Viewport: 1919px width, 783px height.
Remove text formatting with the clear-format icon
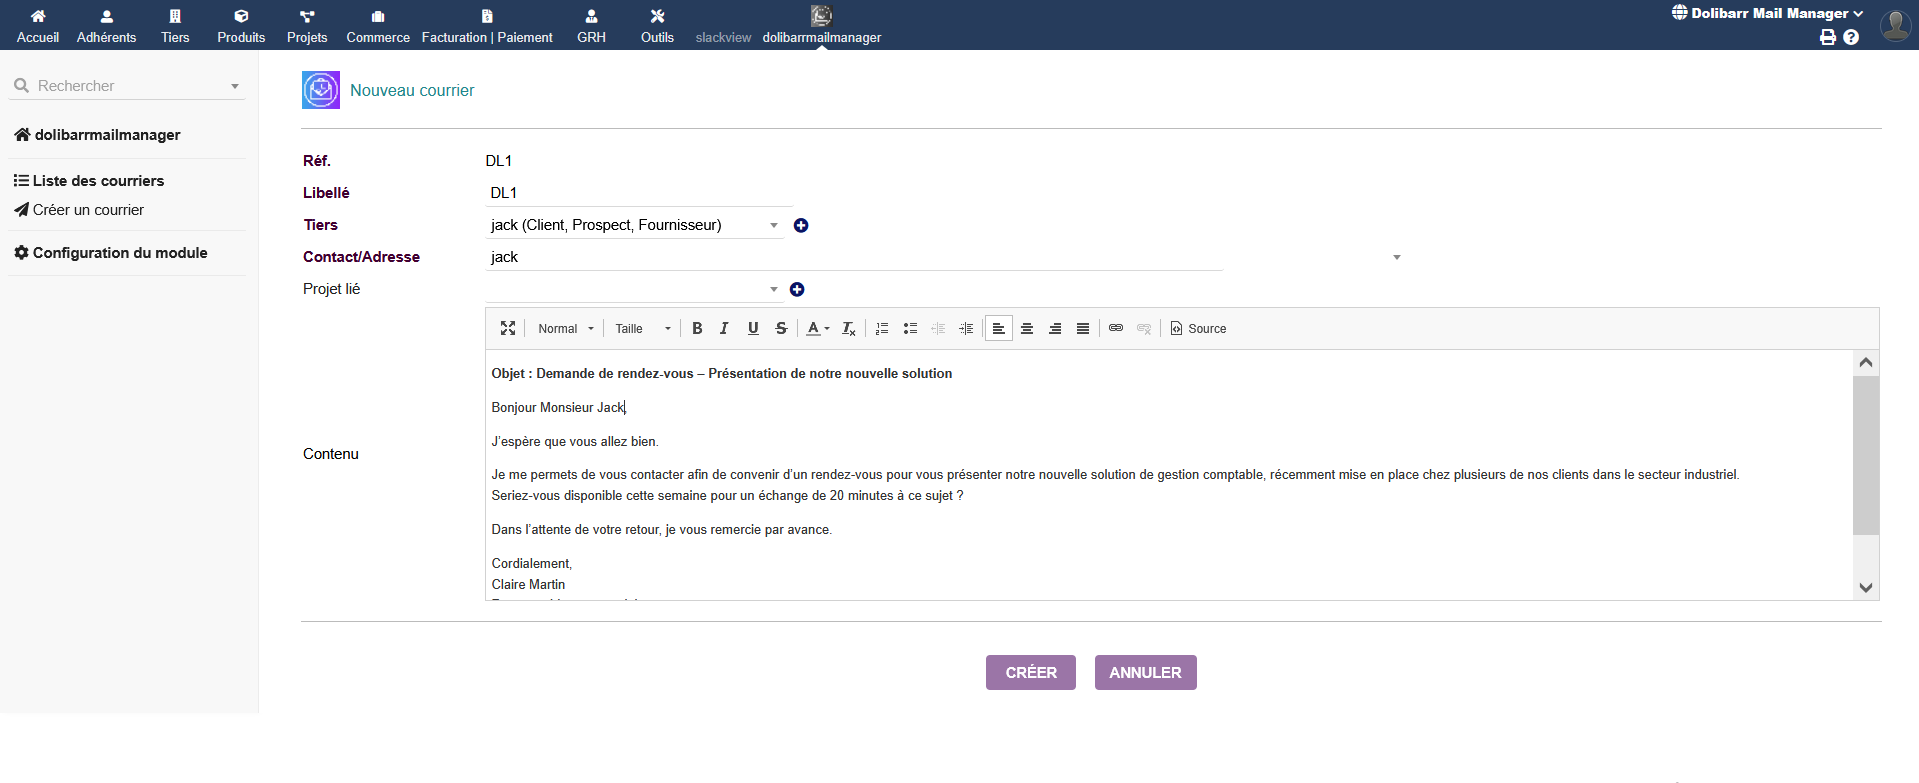(x=848, y=328)
